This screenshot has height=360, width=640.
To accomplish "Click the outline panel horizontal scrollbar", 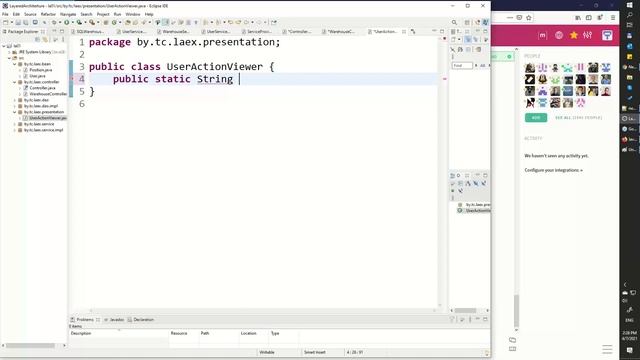I will [466, 311].
